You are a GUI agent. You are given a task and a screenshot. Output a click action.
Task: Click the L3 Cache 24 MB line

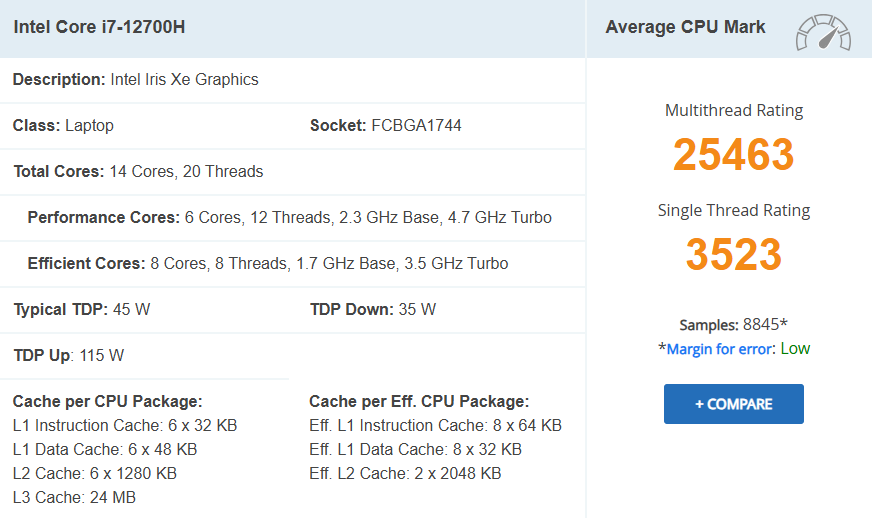pyautogui.click(x=74, y=497)
